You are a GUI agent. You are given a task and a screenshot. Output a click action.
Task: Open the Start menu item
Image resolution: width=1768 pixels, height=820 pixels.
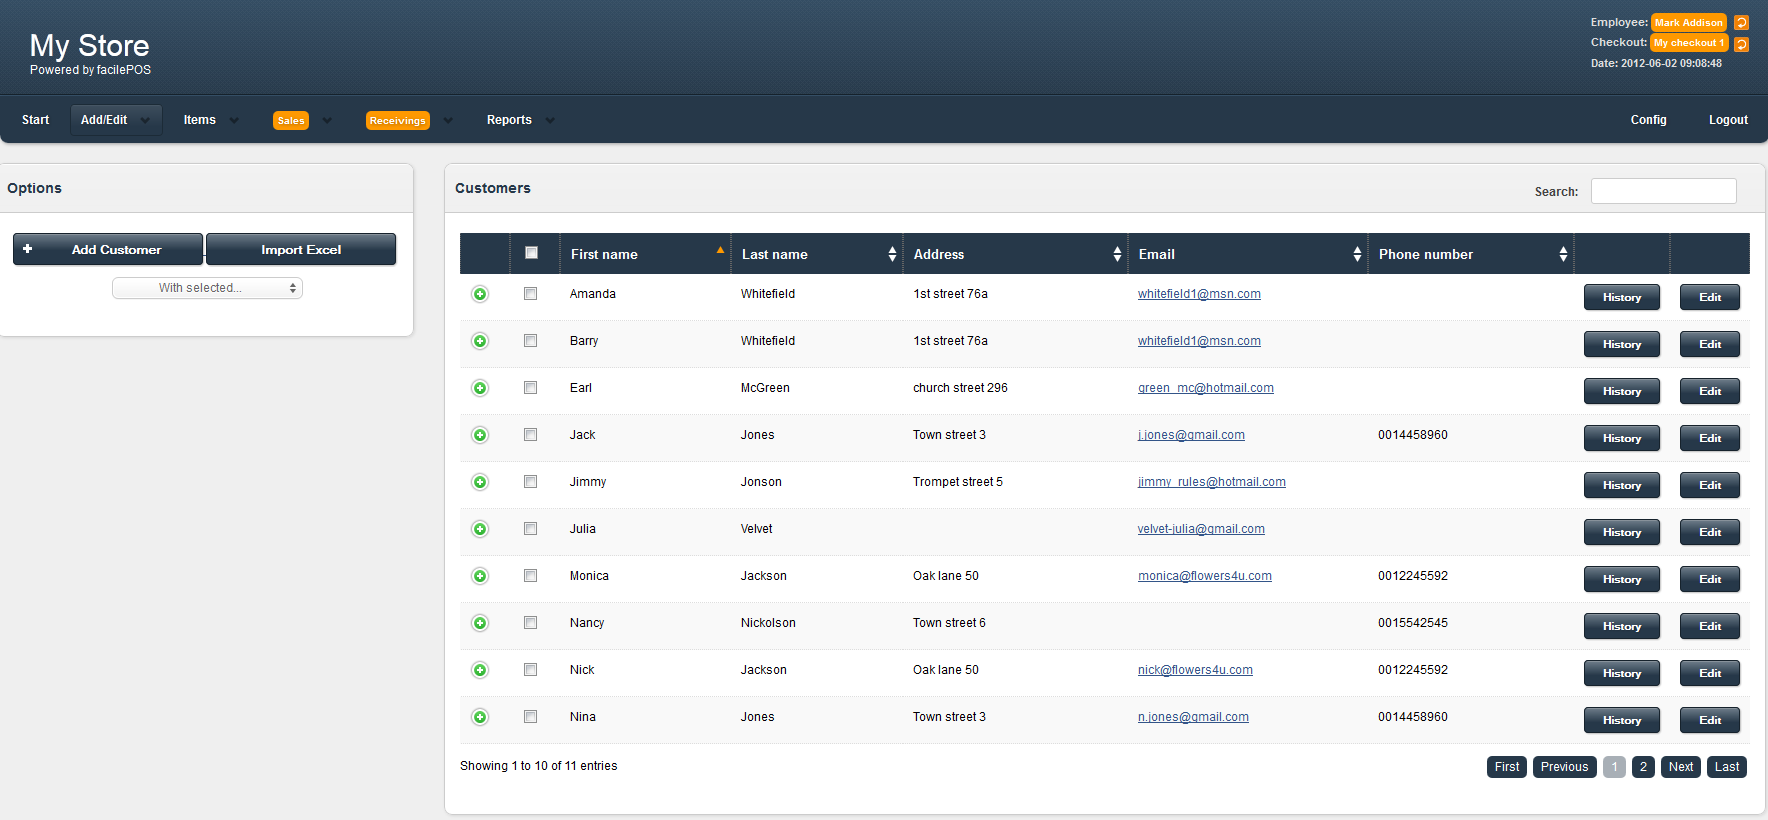click(35, 120)
